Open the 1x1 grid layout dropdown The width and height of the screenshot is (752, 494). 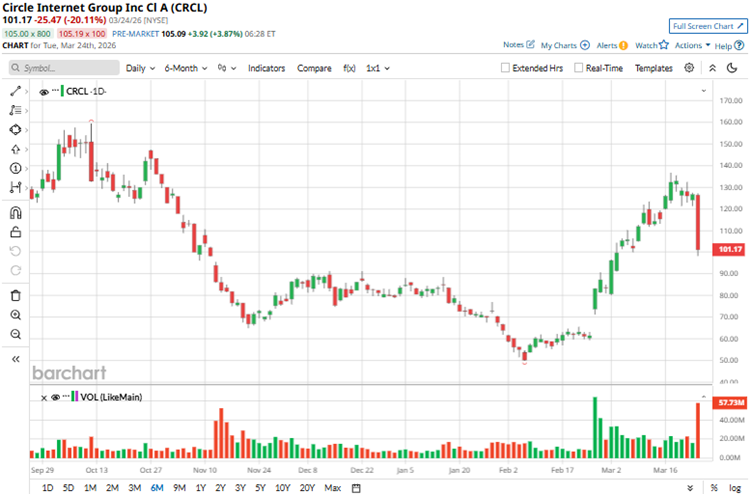click(378, 68)
